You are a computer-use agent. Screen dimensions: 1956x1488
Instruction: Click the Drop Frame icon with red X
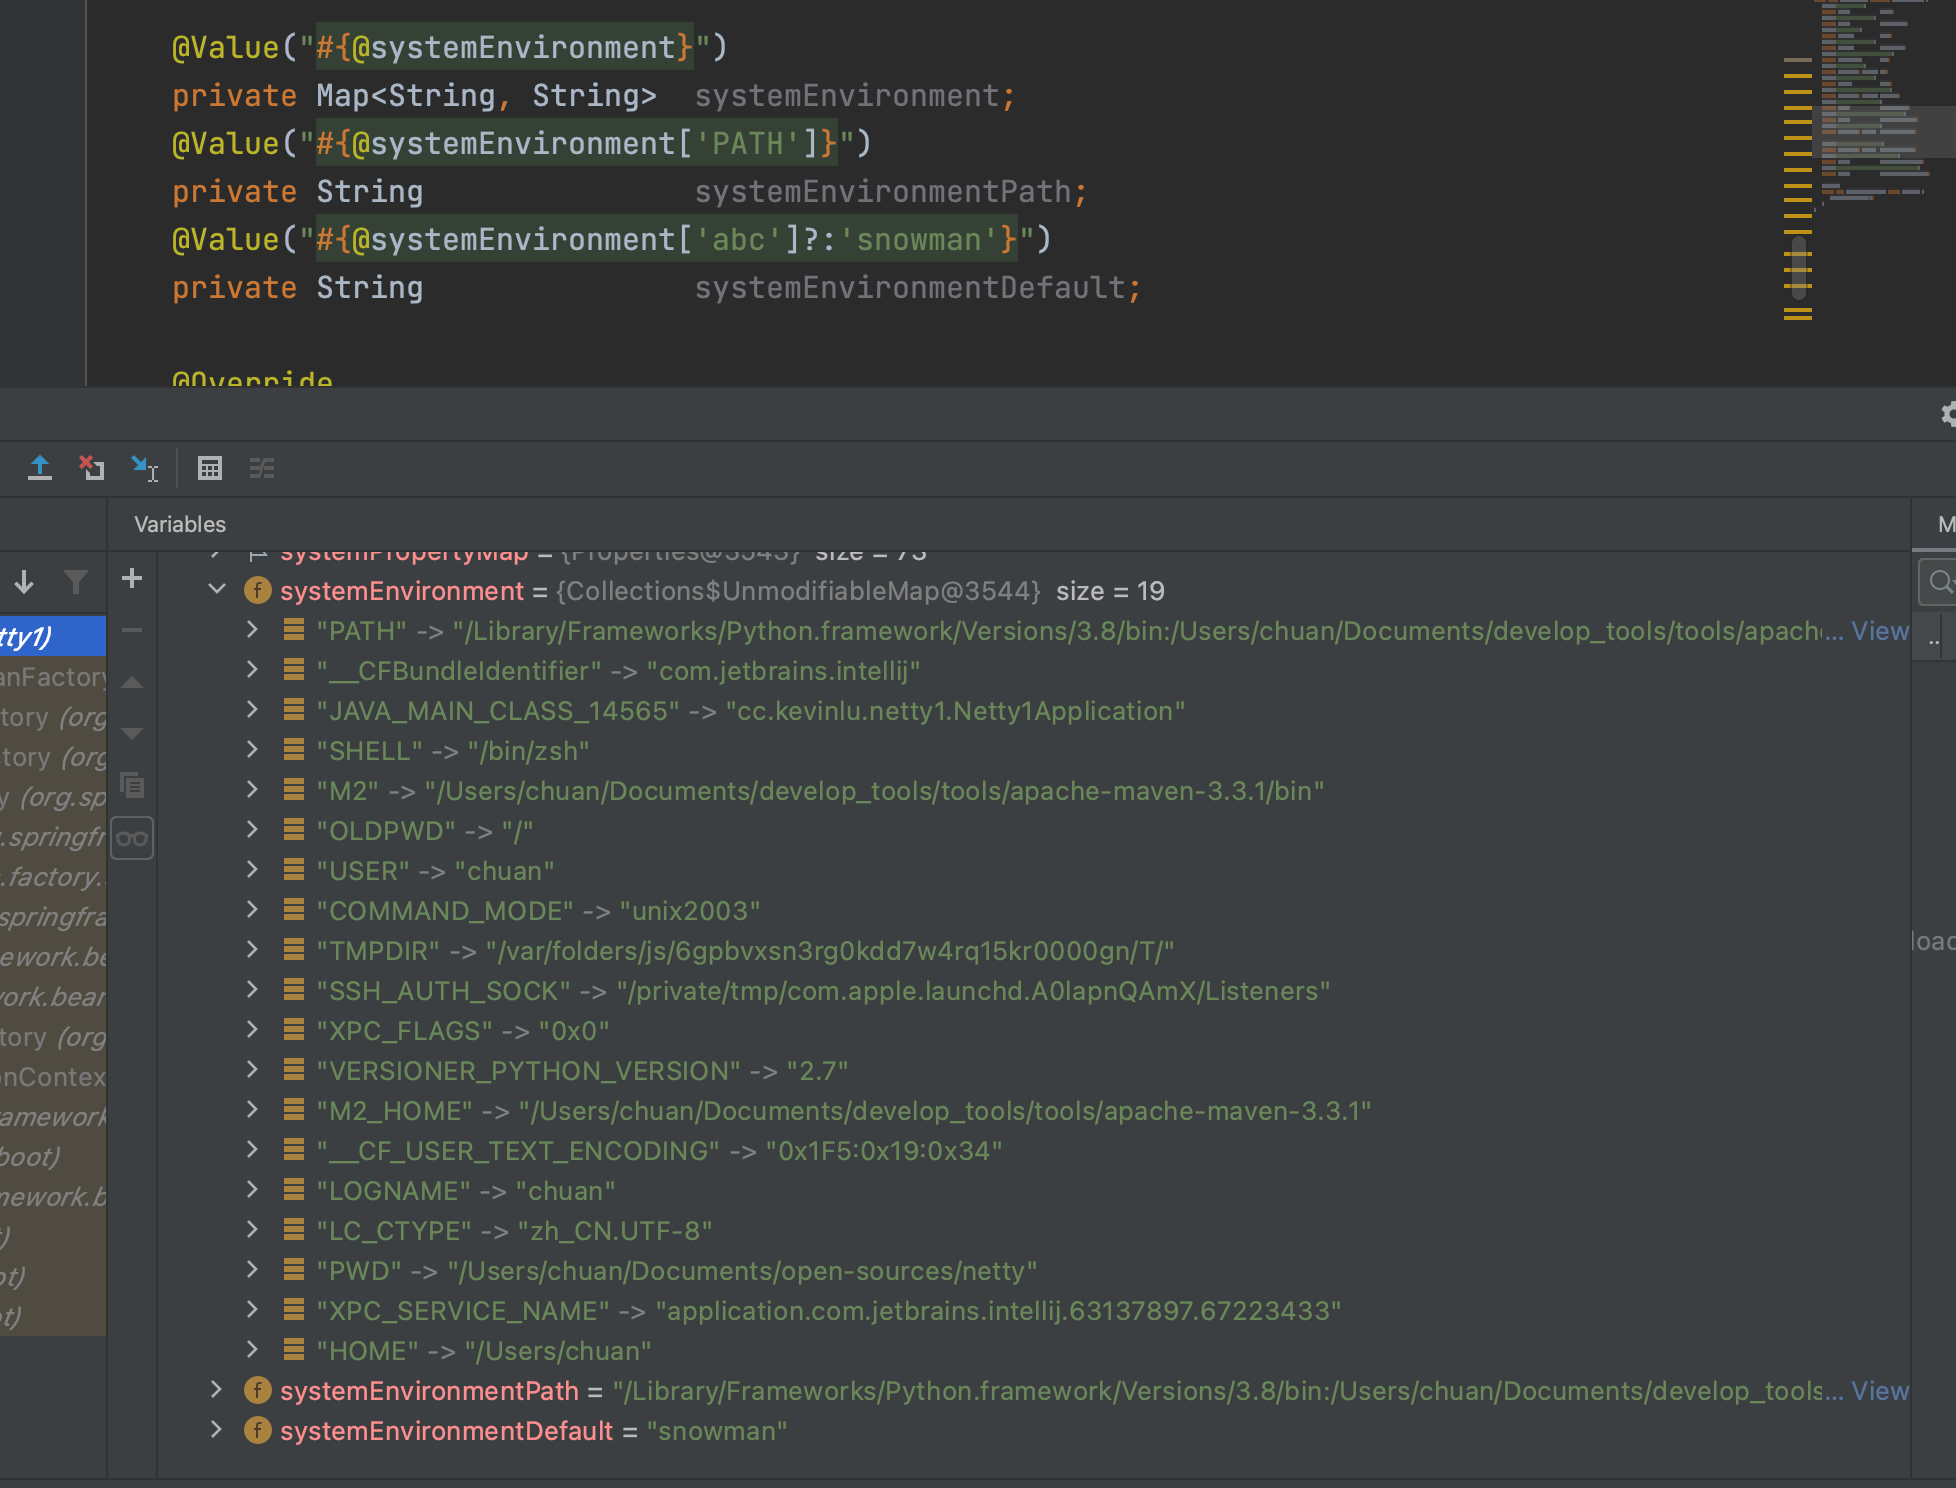click(x=92, y=467)
